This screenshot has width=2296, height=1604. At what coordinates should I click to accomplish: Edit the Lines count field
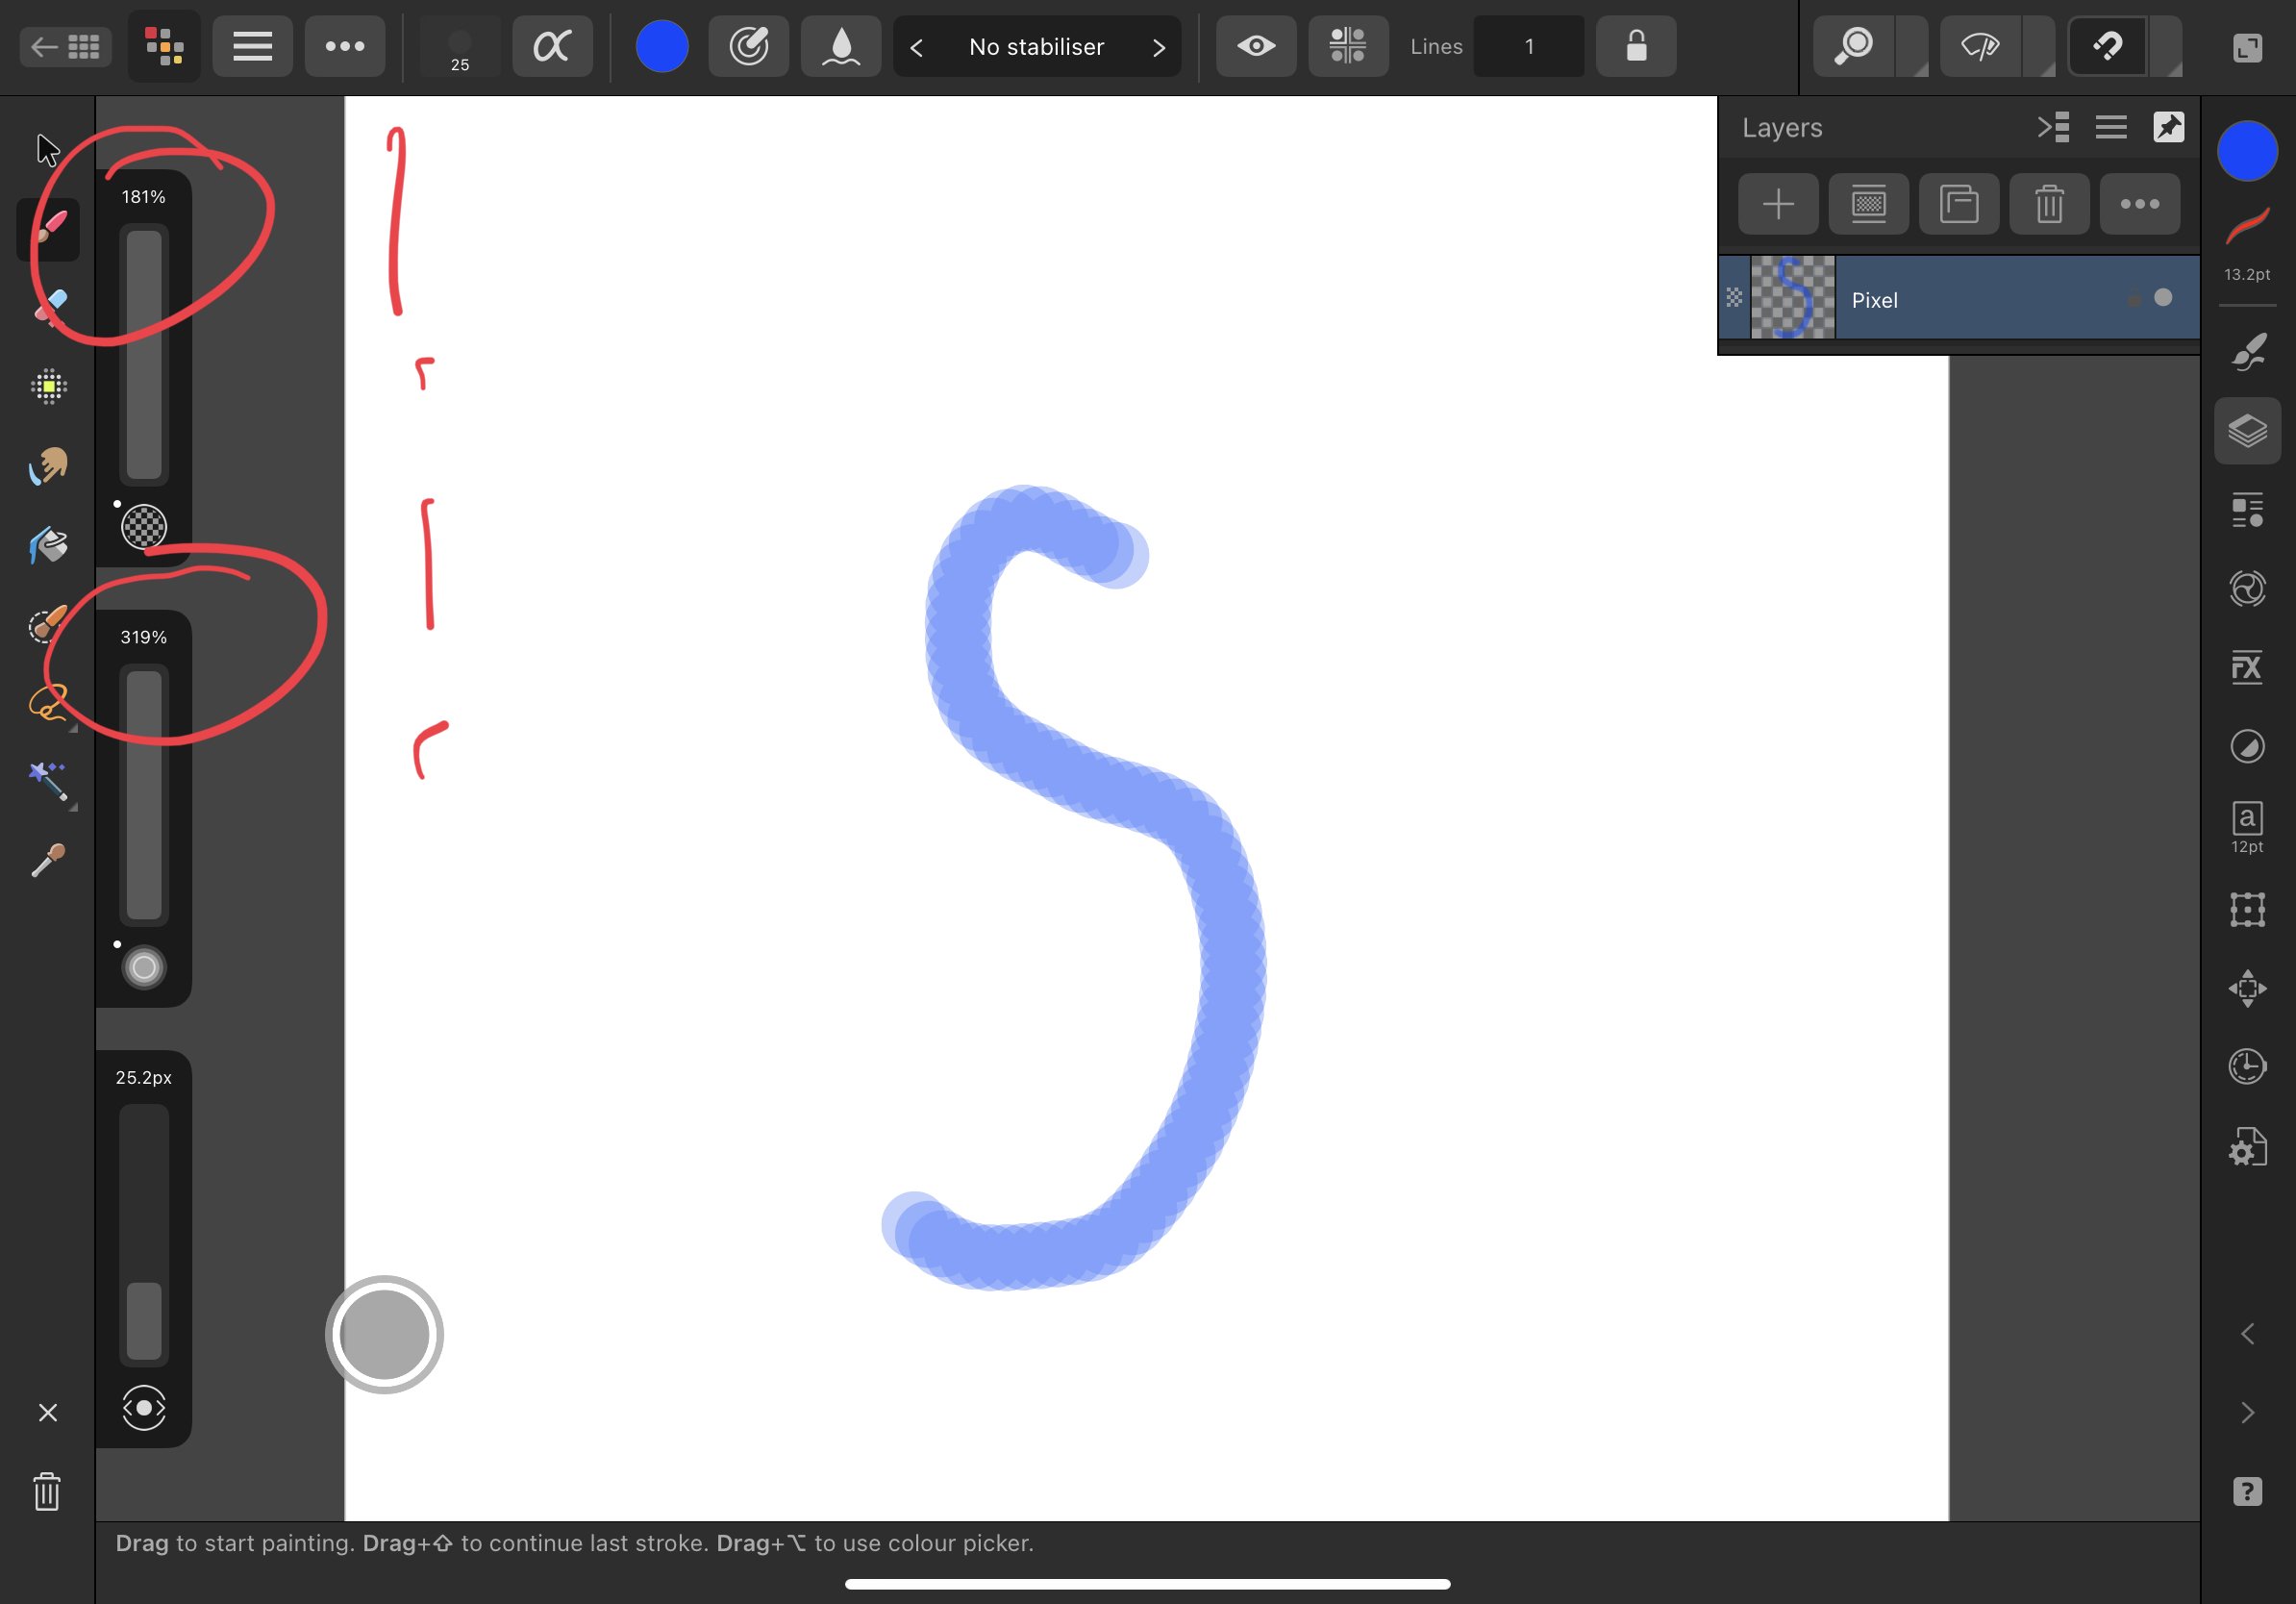coord(1528,46)
